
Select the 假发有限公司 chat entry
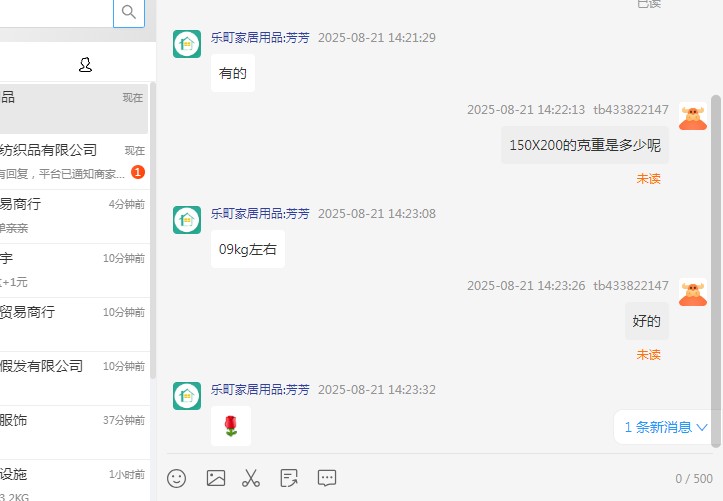tap(74, 378)
